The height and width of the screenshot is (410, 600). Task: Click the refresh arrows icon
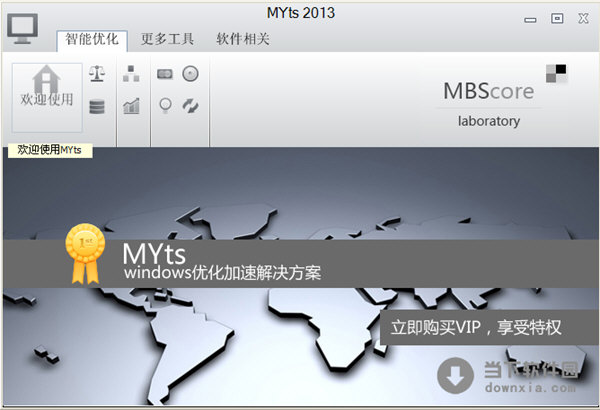190,107
